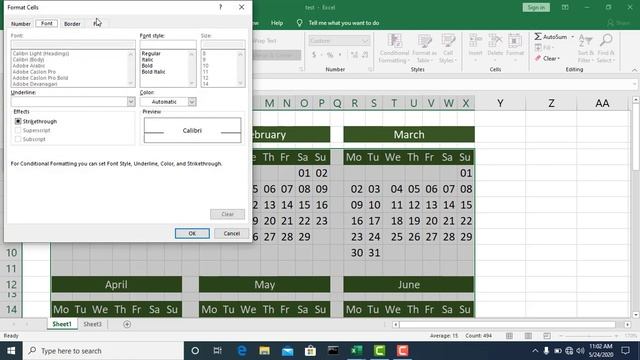Click Delete cells icon in Excel ribbon
Viewport: 640px width, 360px height.
[495, 41]
